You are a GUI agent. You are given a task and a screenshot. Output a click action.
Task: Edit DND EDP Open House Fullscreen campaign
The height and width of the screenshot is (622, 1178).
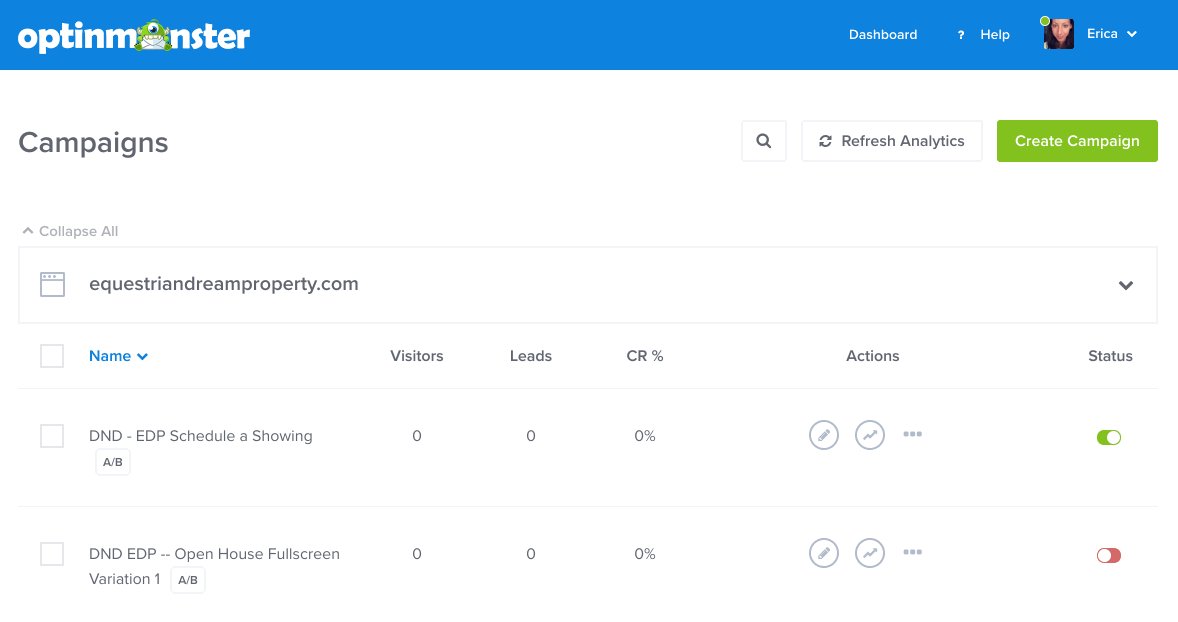824,553
